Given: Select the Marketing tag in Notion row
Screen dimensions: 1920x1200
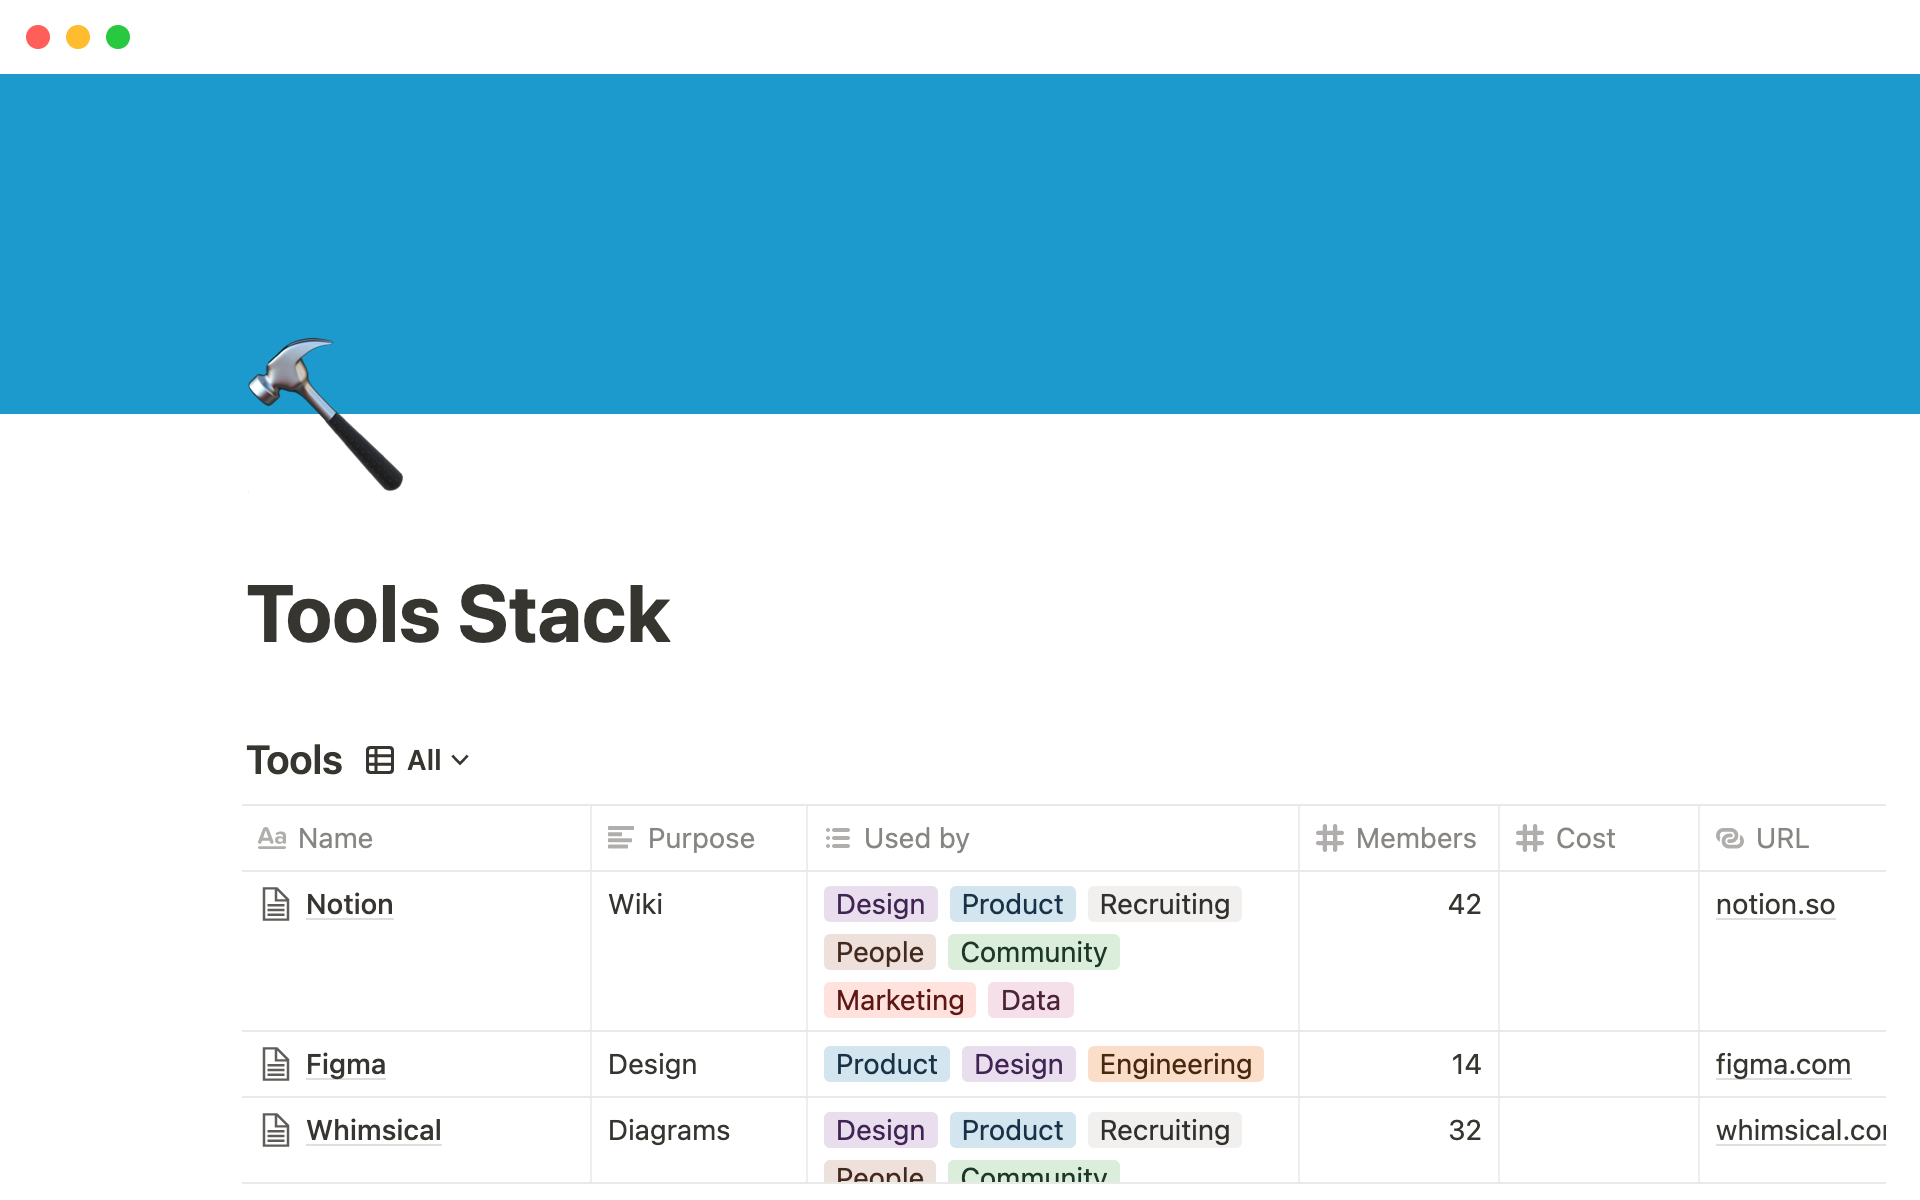Looking at the screenshot, I should point(899,1000).
